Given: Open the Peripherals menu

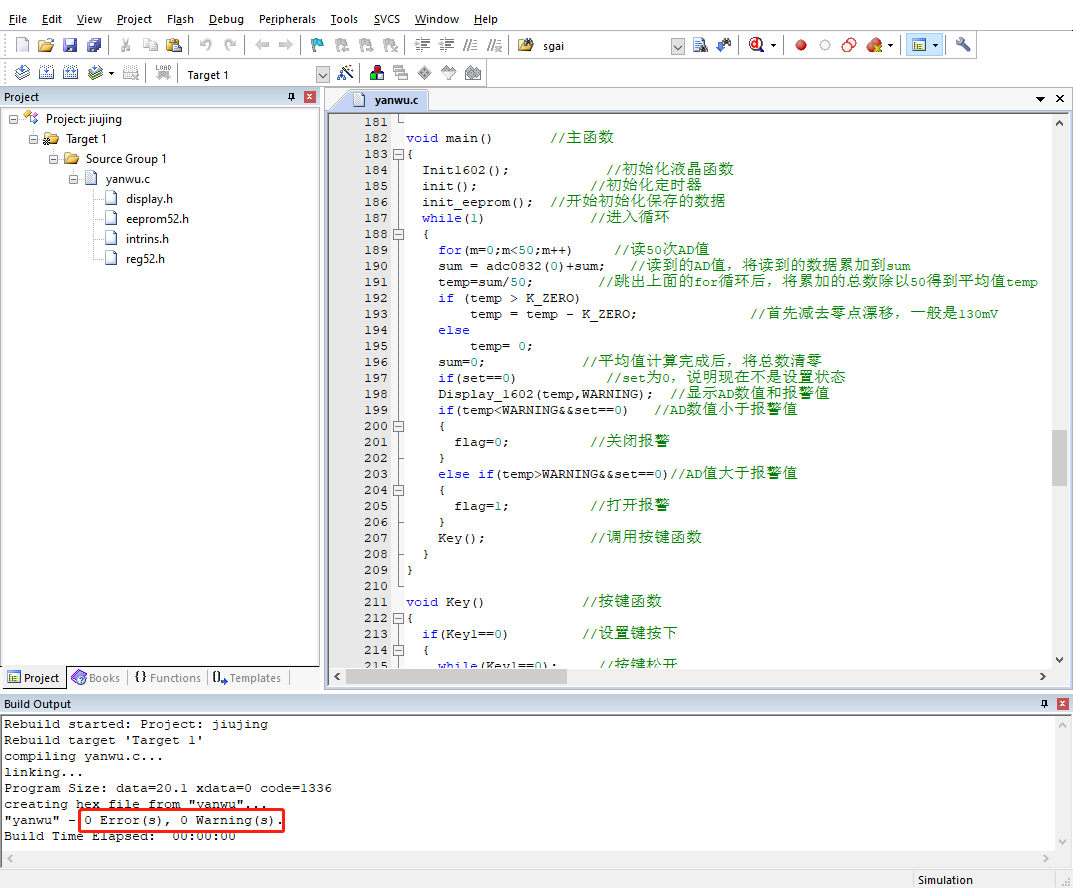Looking at the screenshot, I should [287, 19].
